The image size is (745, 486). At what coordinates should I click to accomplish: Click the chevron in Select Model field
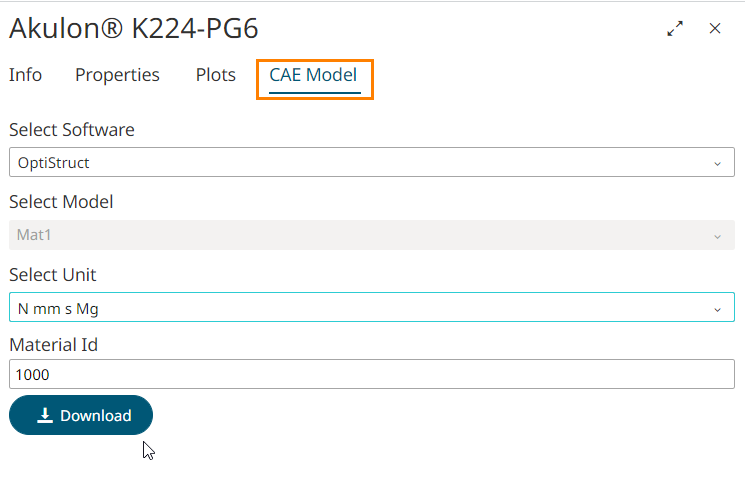(x=717, y=236)
